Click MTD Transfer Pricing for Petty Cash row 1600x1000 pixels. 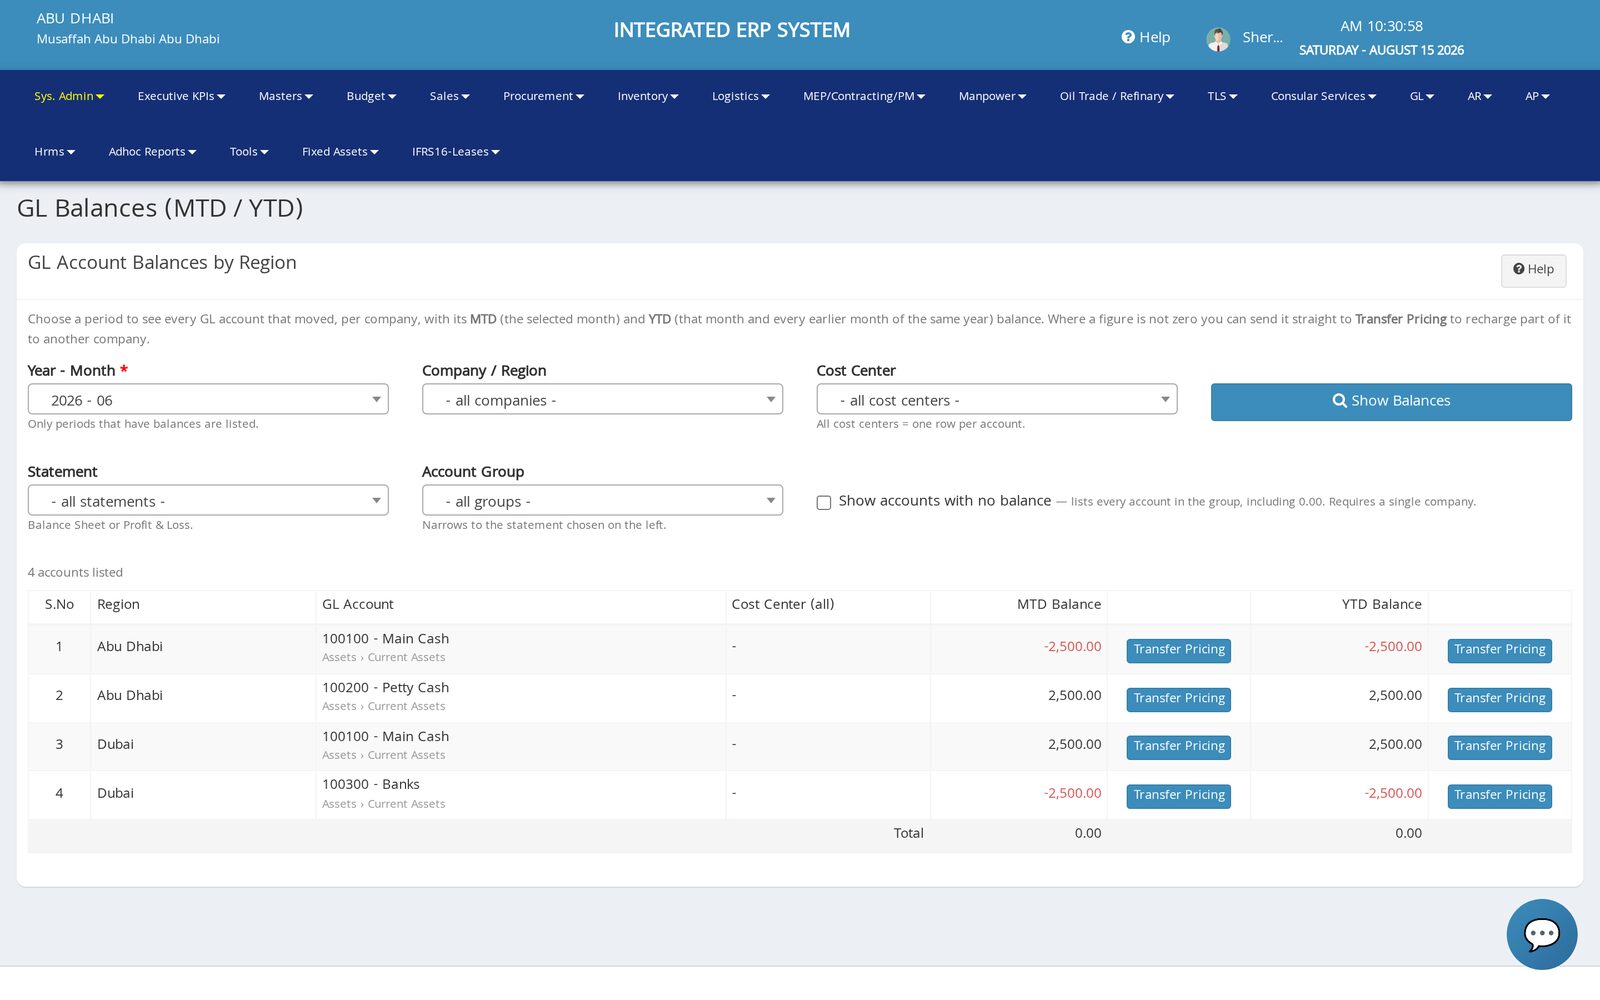[x=1179, y=699]
